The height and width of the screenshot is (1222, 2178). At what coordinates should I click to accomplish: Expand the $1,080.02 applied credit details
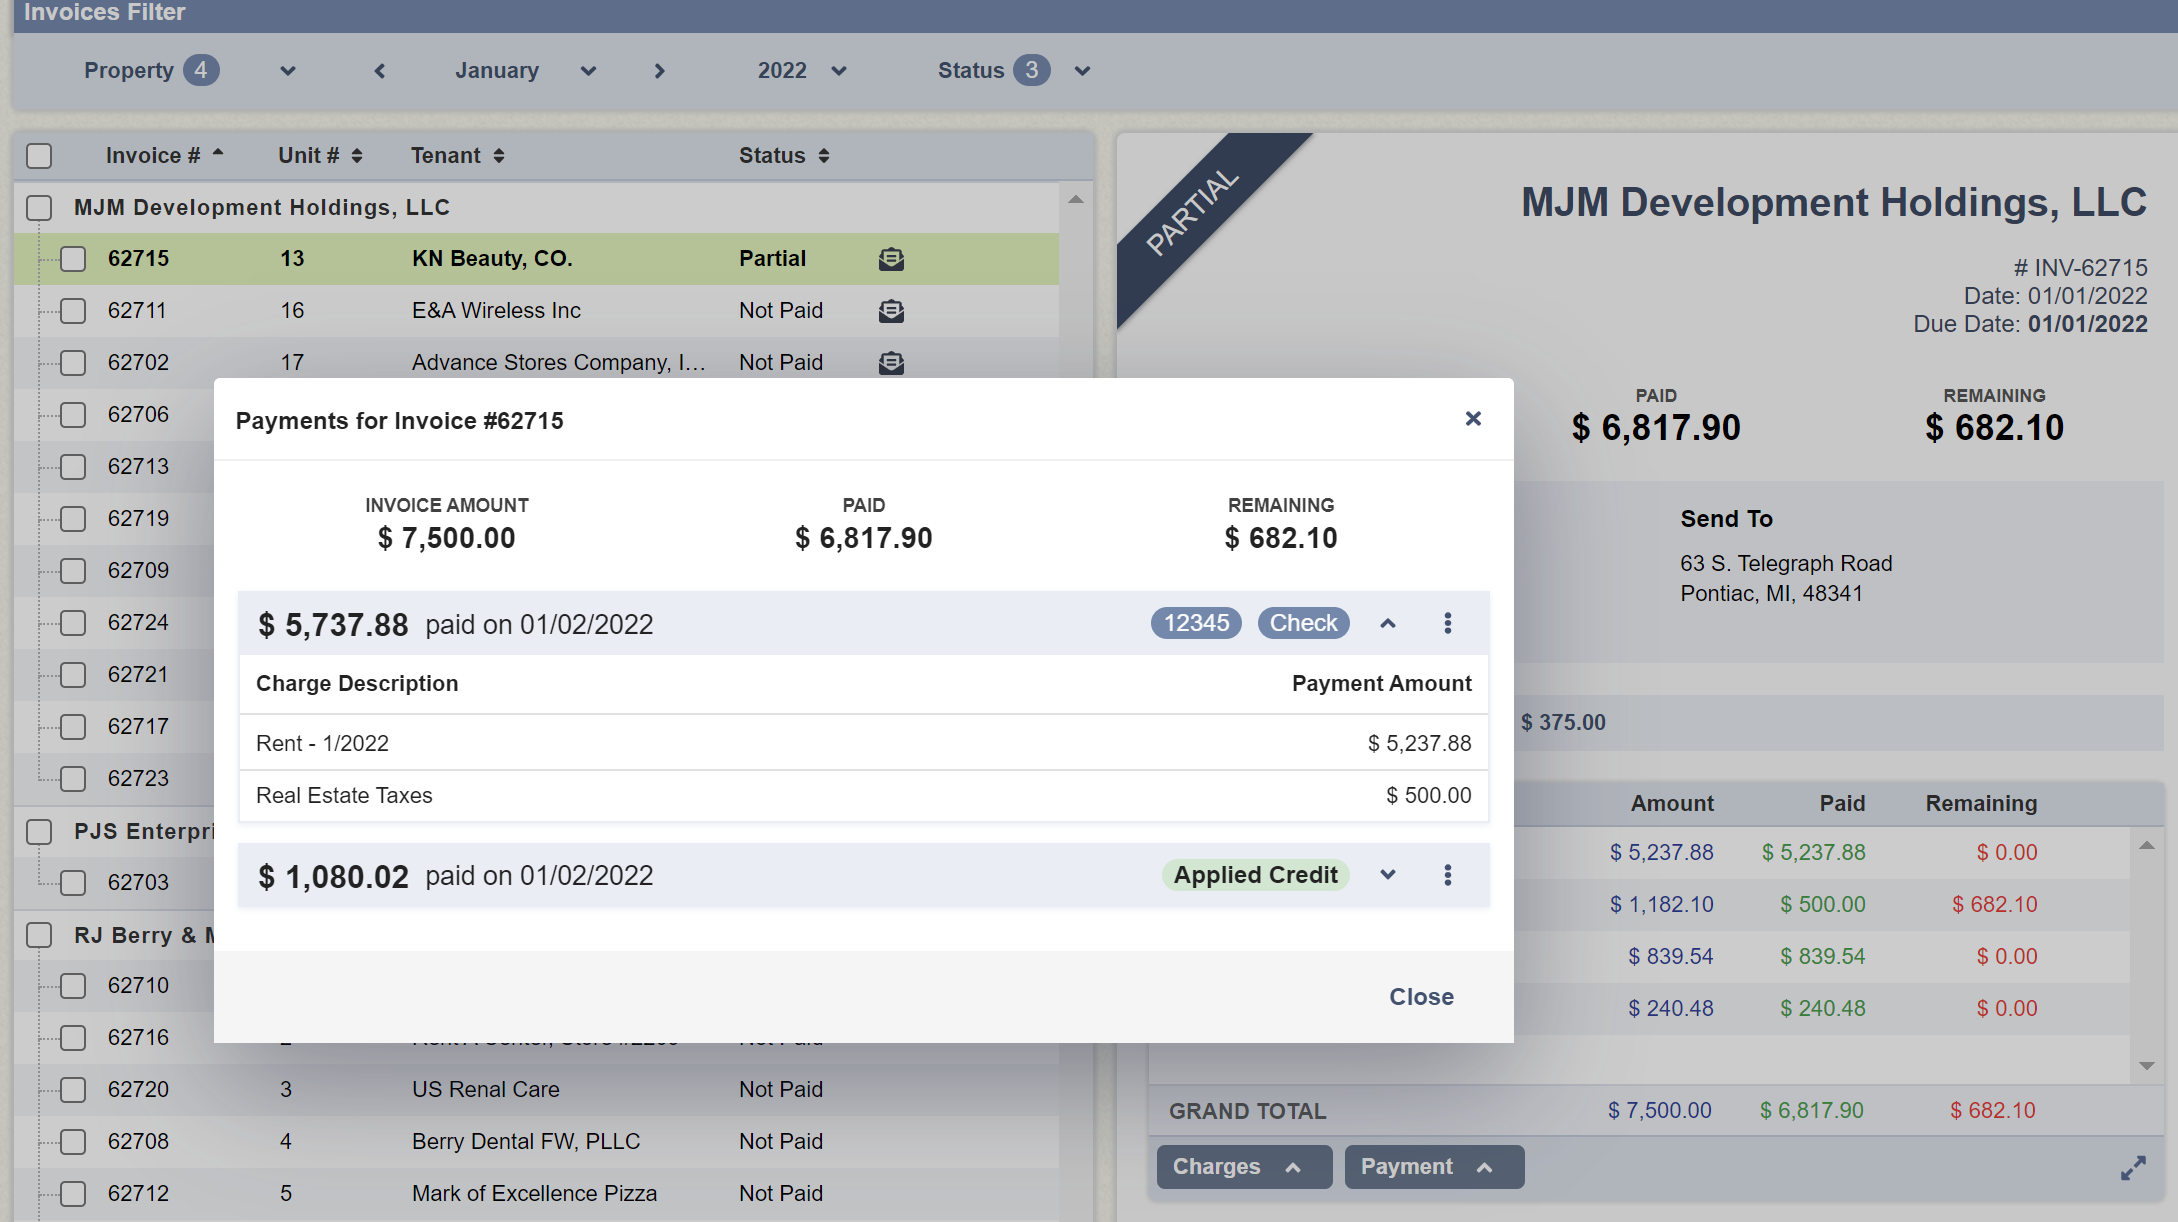coord(1388,875)
